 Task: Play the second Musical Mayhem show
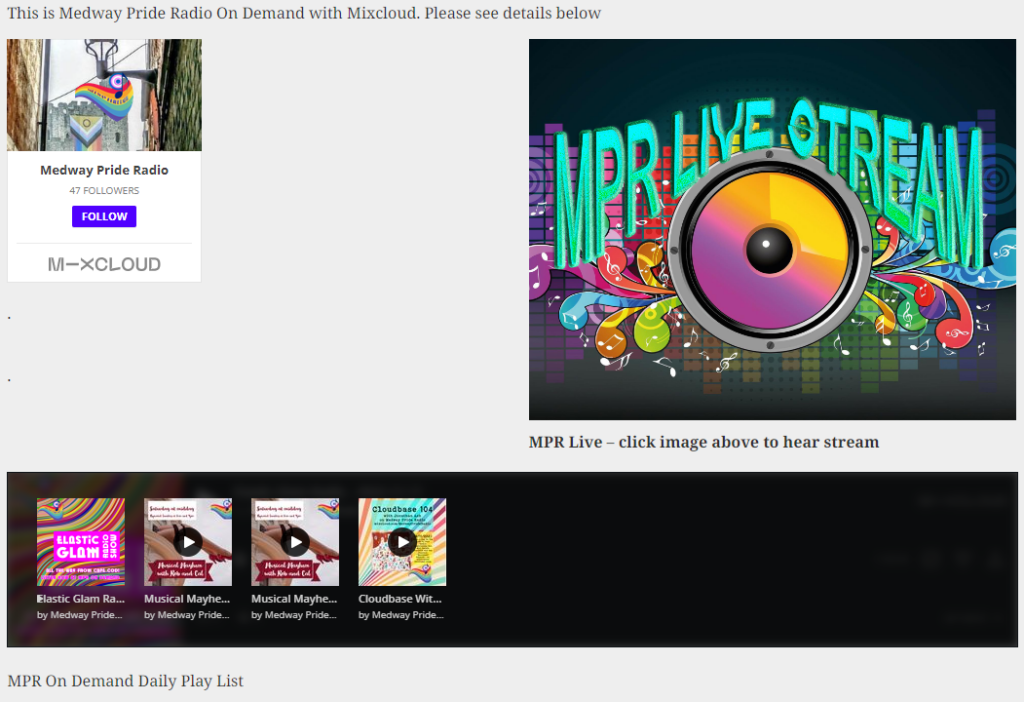click(x=295, y=542)
